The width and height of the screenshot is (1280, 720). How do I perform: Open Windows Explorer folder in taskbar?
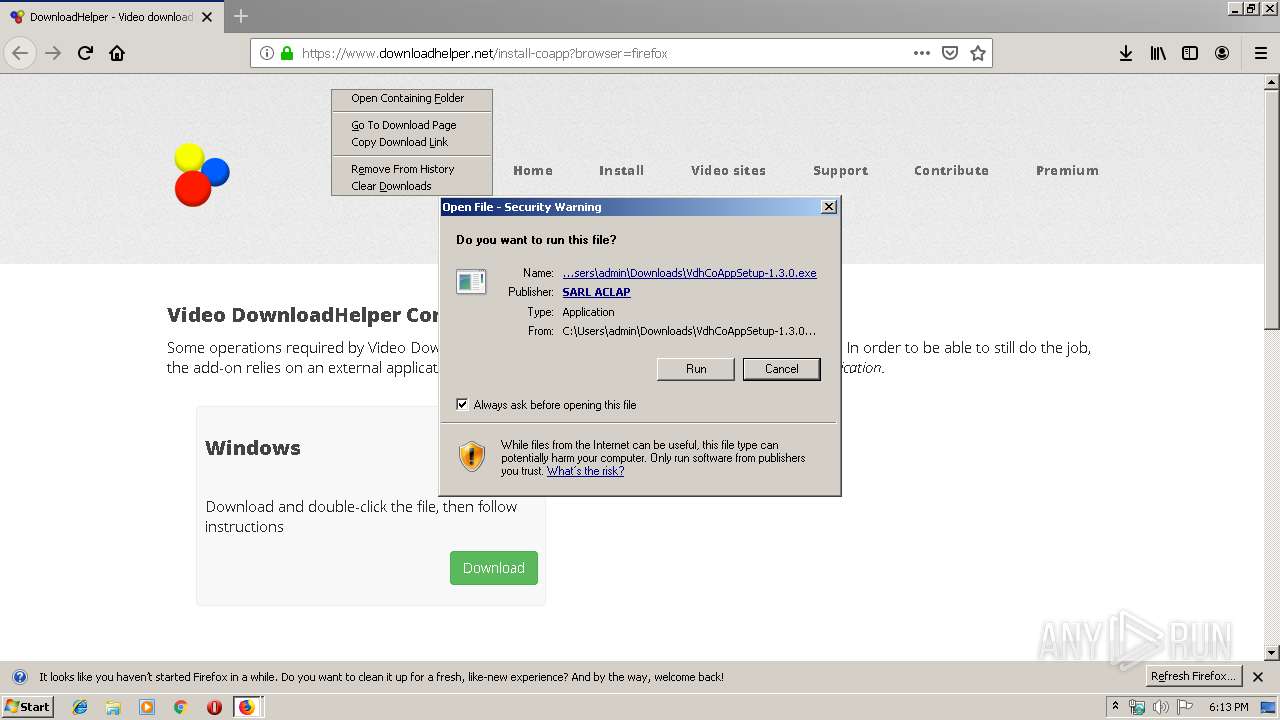(113, 707)
